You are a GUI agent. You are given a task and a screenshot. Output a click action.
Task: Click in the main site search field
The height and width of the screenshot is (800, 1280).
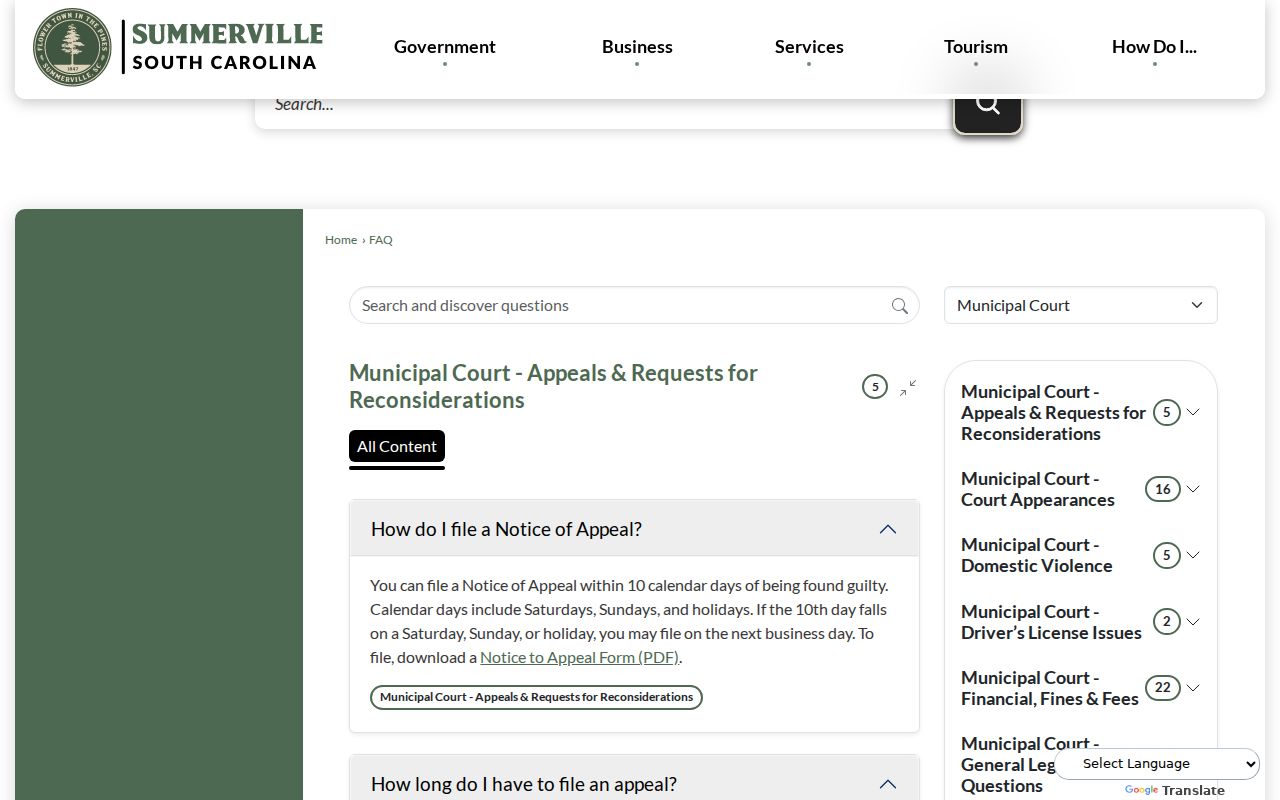click(604, 106)
